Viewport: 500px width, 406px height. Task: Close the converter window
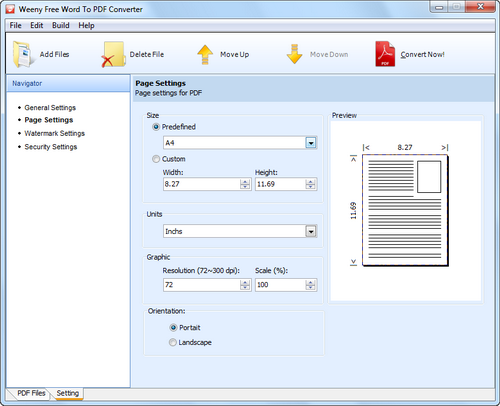(480, 7)
